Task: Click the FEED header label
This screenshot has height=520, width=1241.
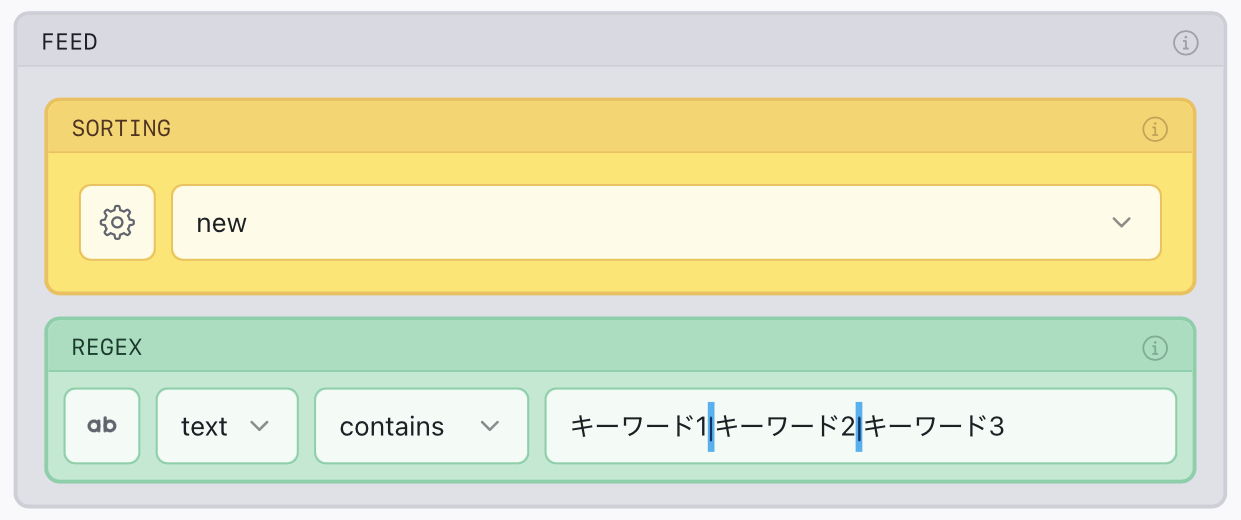Action: 69,43
